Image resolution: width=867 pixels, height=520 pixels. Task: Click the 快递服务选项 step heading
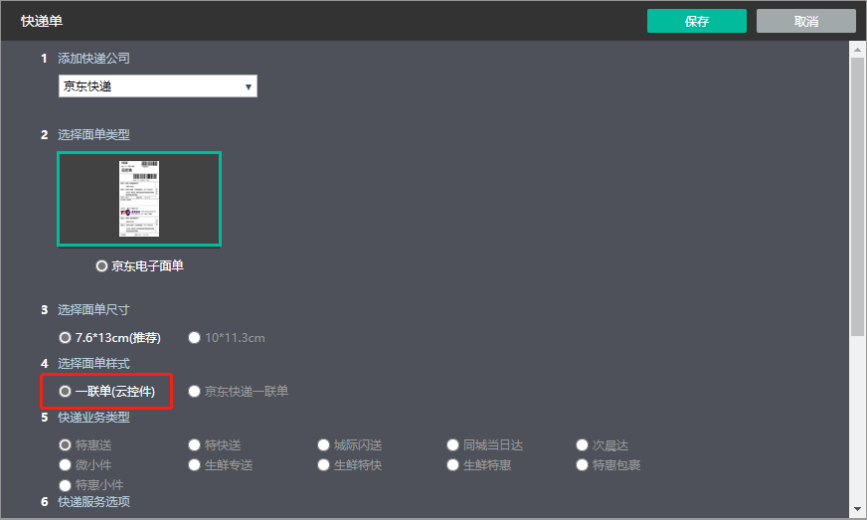(x=93, y=502)
